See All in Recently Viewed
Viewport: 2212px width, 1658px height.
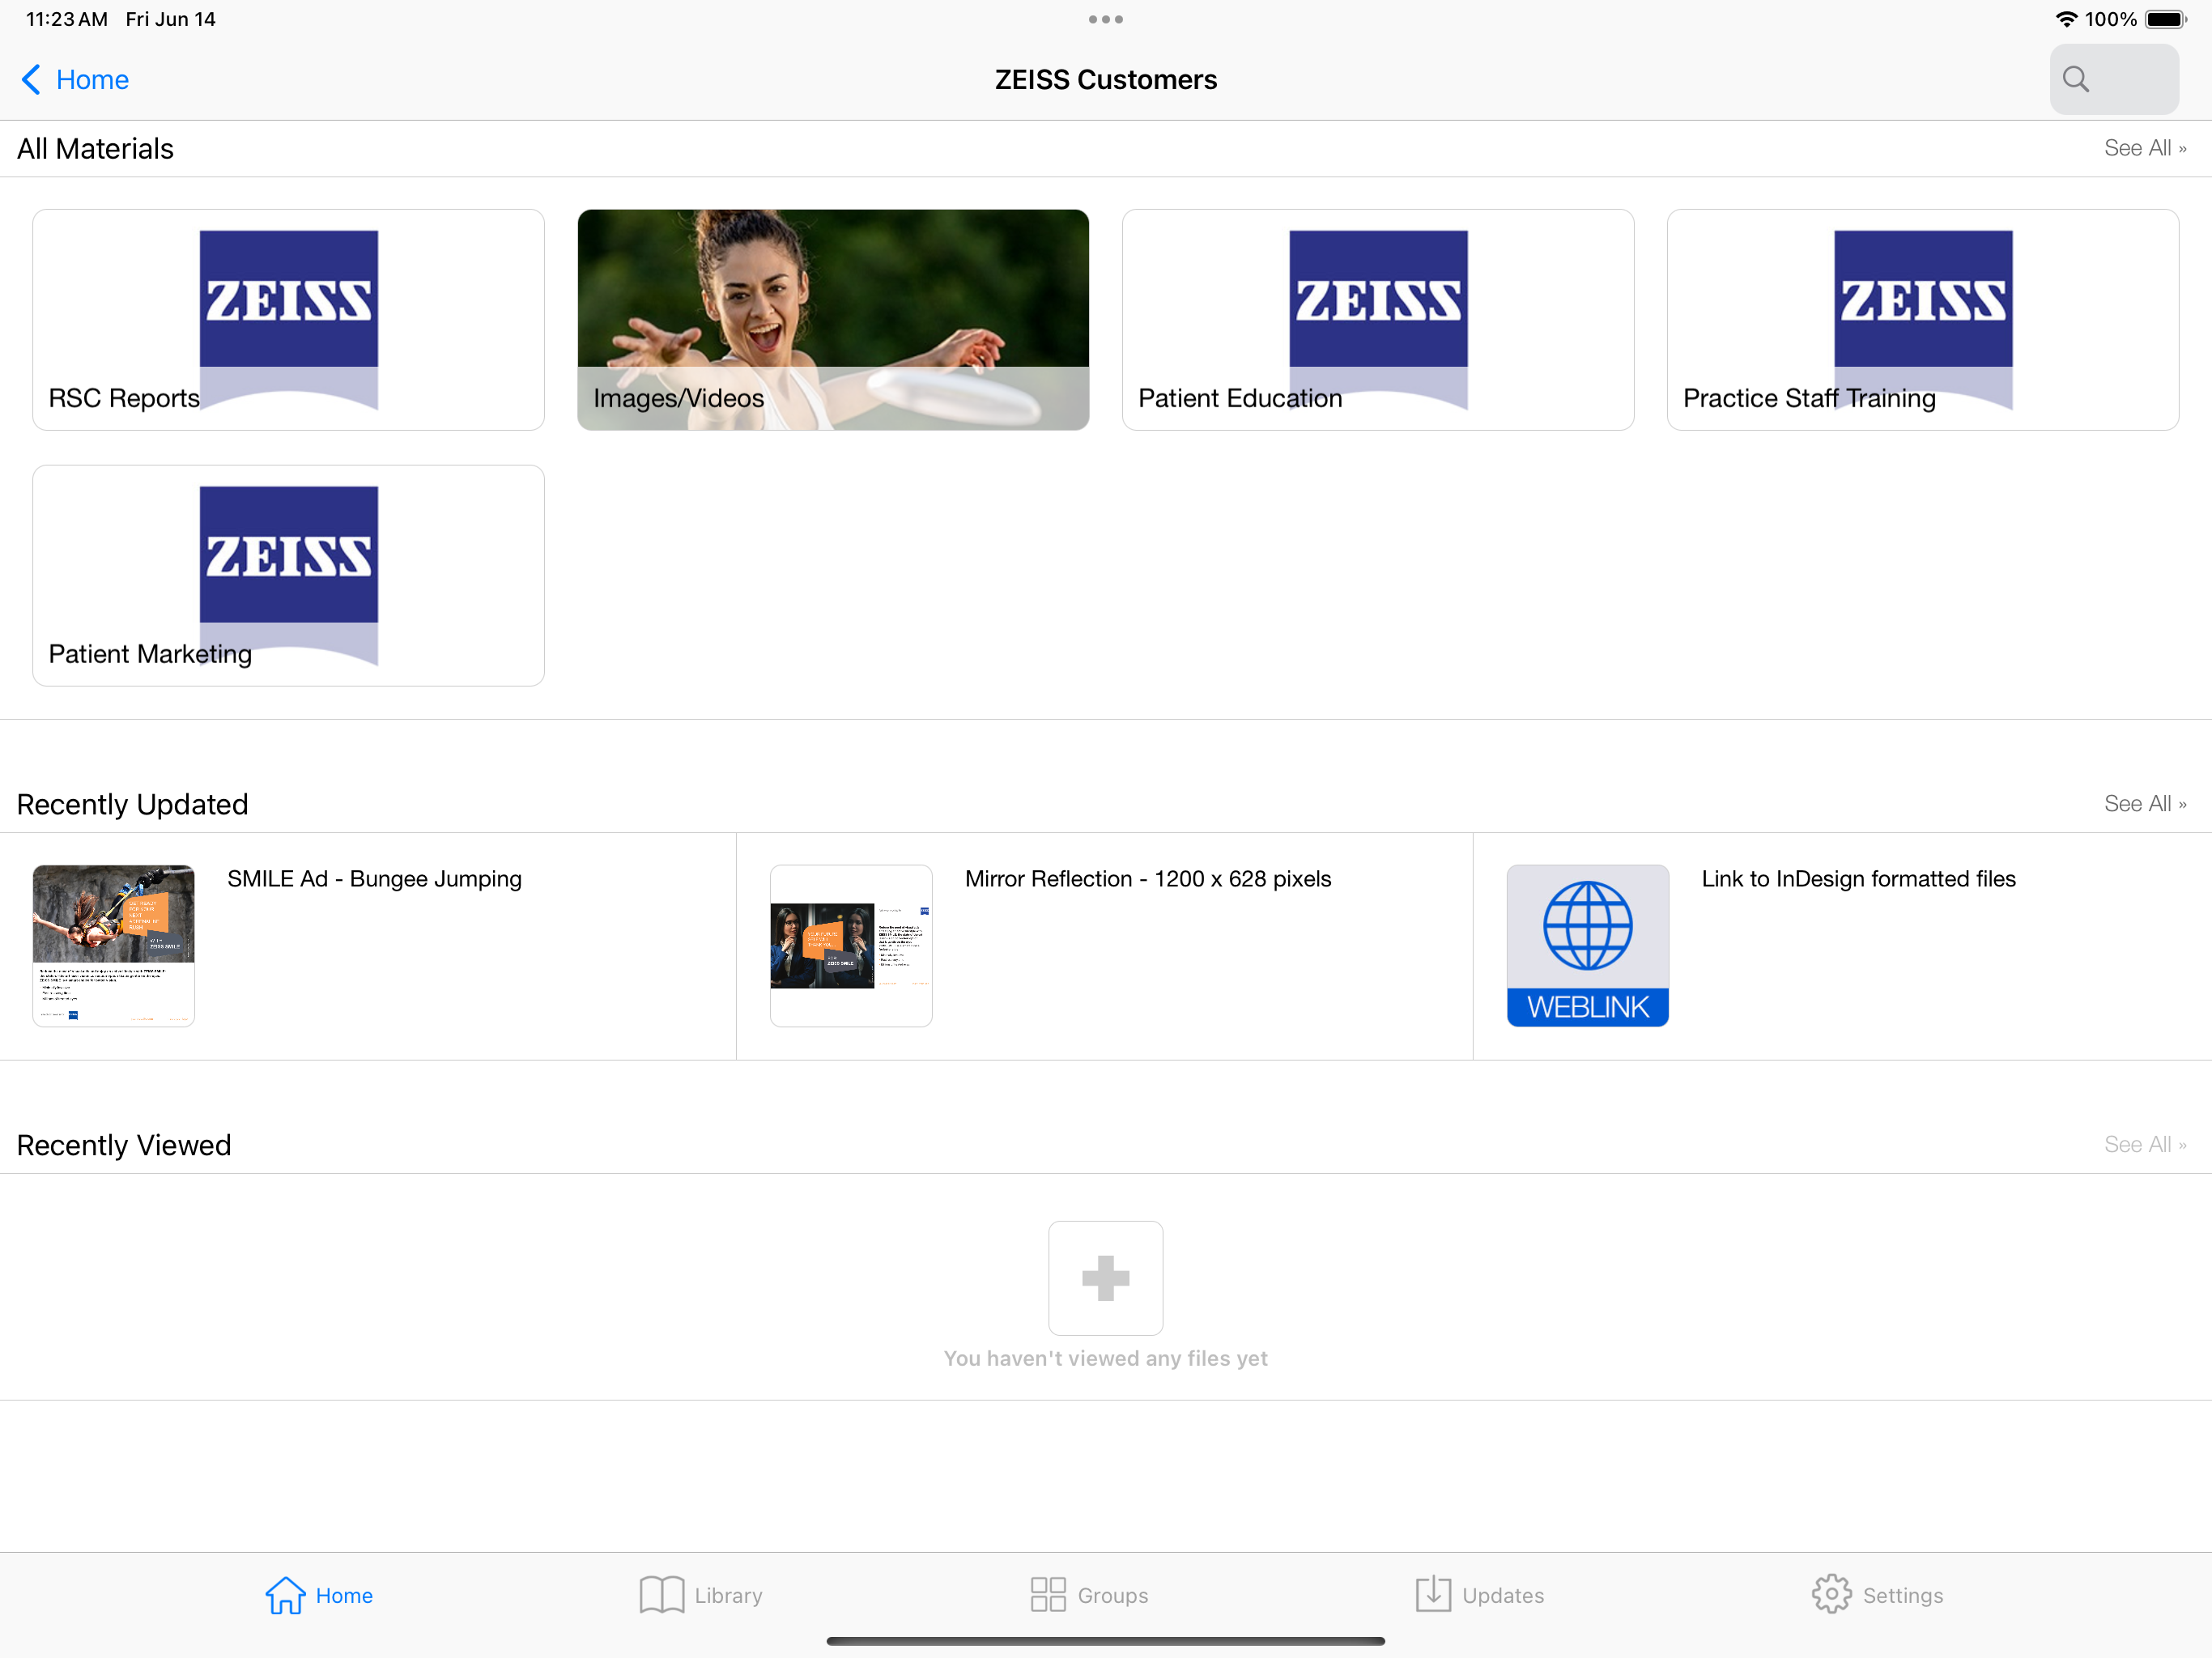click(2145, 1144)
